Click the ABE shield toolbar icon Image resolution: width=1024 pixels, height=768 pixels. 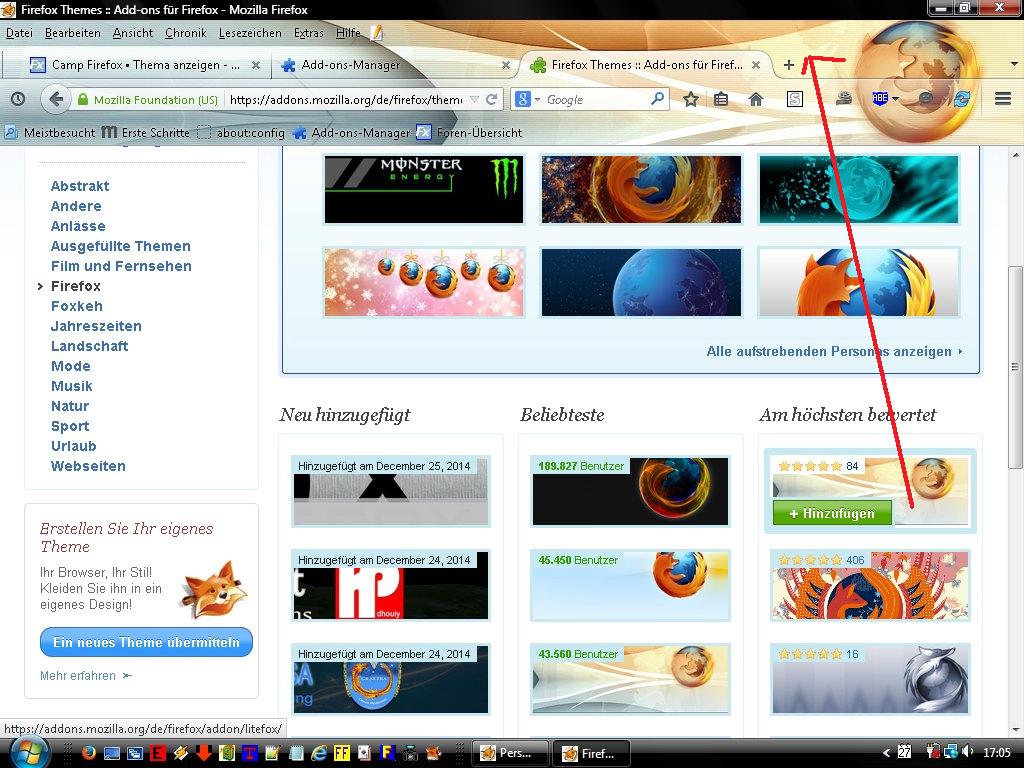coord(880,99)
